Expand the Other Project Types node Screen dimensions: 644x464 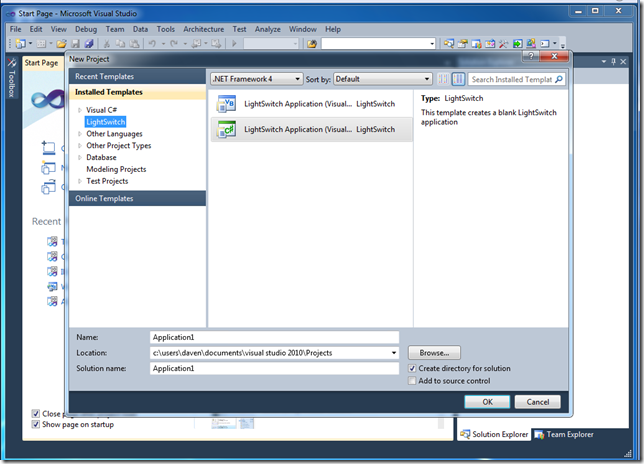click(x=80, y=145)
